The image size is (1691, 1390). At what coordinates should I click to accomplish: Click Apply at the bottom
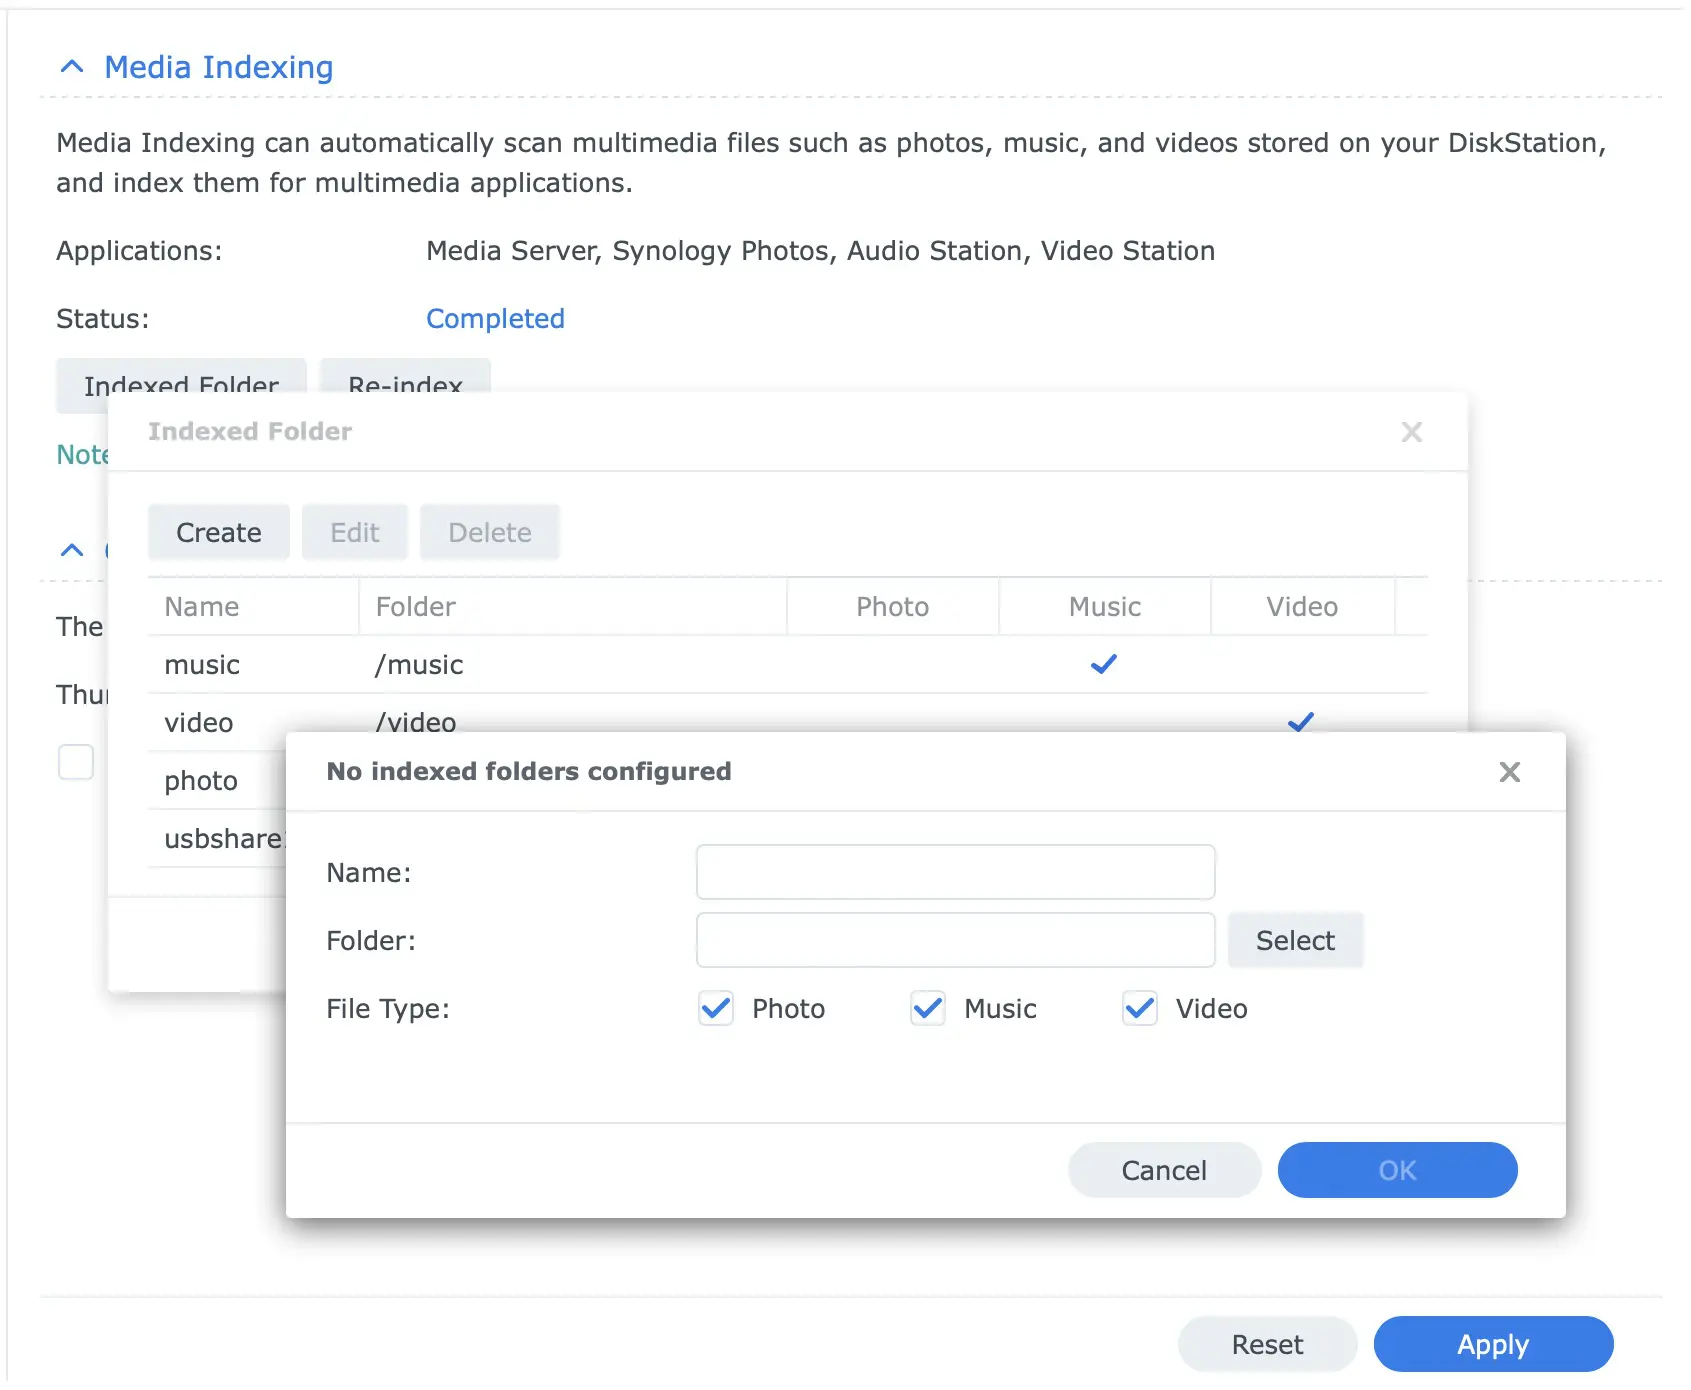1492,1345
